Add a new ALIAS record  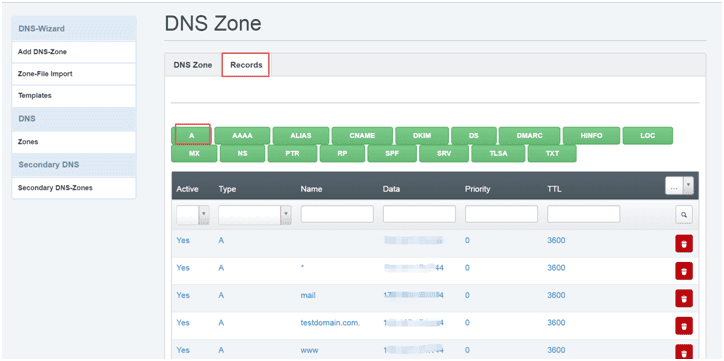tap(301, 136)
